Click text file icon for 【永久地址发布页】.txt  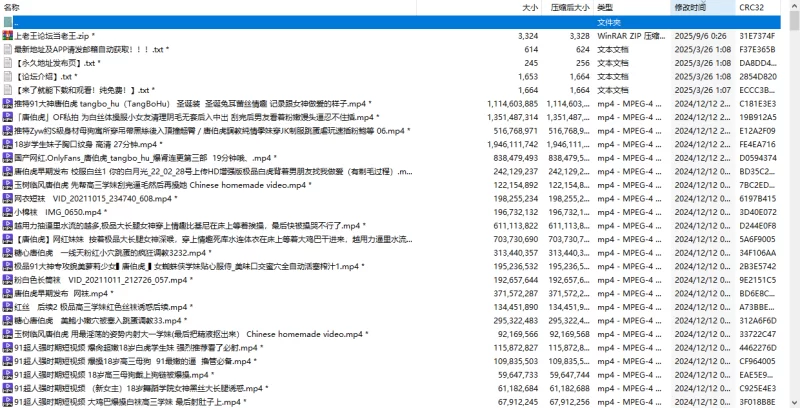tap(7, 62)
